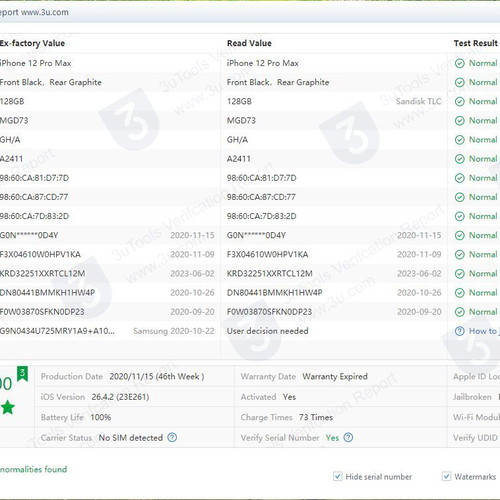Click the green 3u bookmark badge icon
This screenshot has width=500, height=500.
[x=22, y=374]
